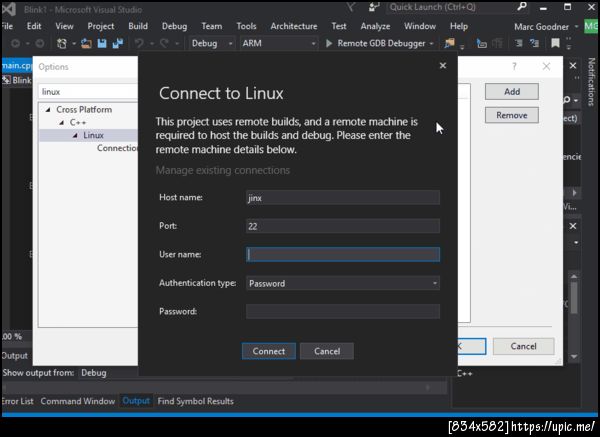Click the New Project toolbar icon
The image size is (600, 437).
pos(62,43)
